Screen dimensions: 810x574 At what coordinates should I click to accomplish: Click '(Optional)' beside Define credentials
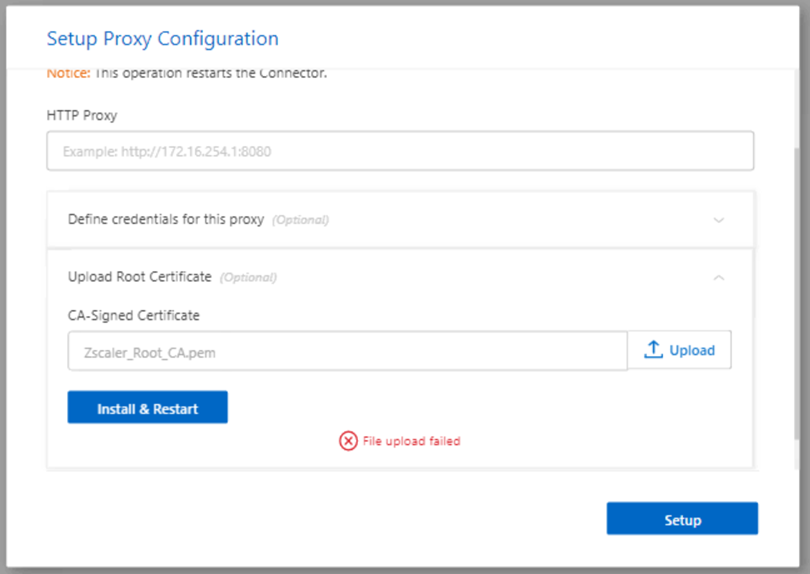[301, 220]
